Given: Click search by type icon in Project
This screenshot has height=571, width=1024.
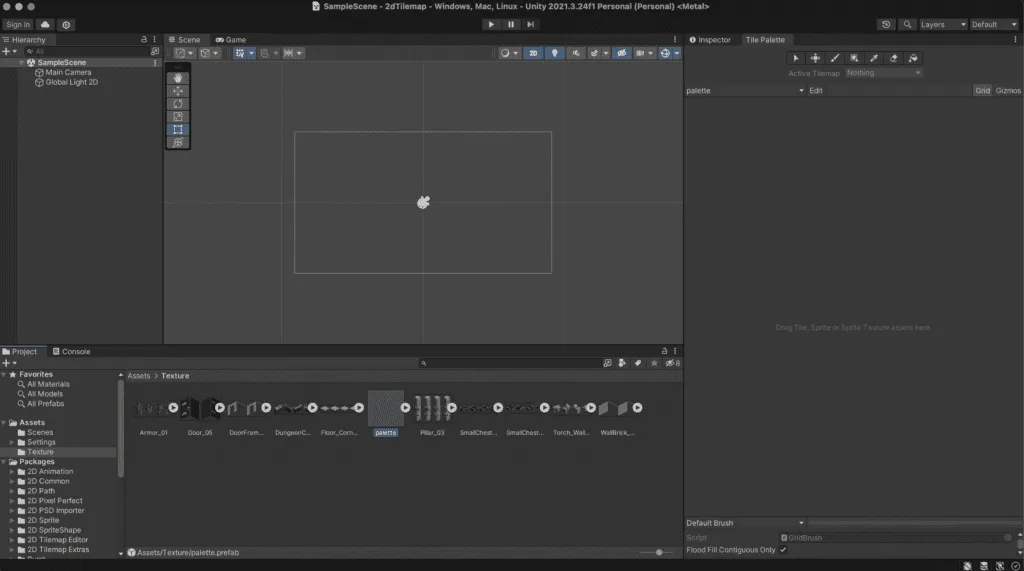Looking at the screenshot, I should (622, 363).
